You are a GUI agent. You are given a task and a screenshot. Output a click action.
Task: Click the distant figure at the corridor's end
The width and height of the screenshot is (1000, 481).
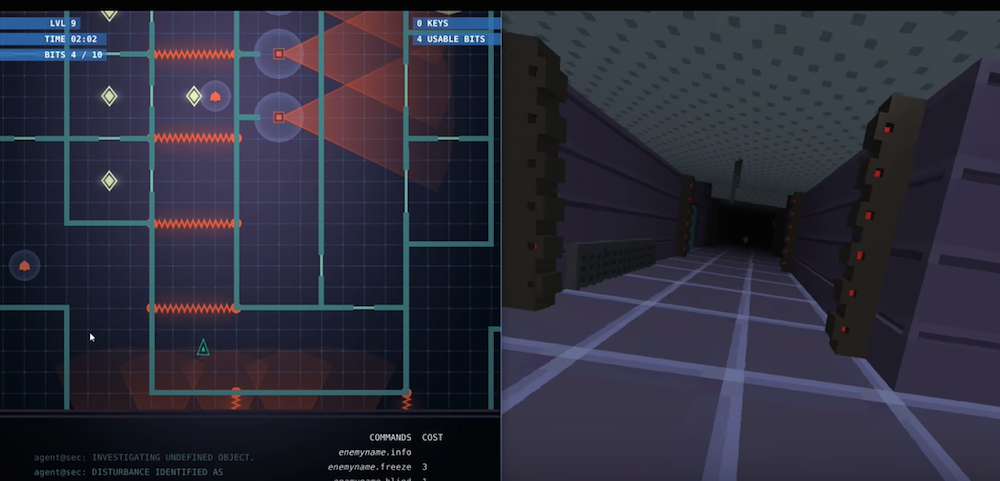745,240
